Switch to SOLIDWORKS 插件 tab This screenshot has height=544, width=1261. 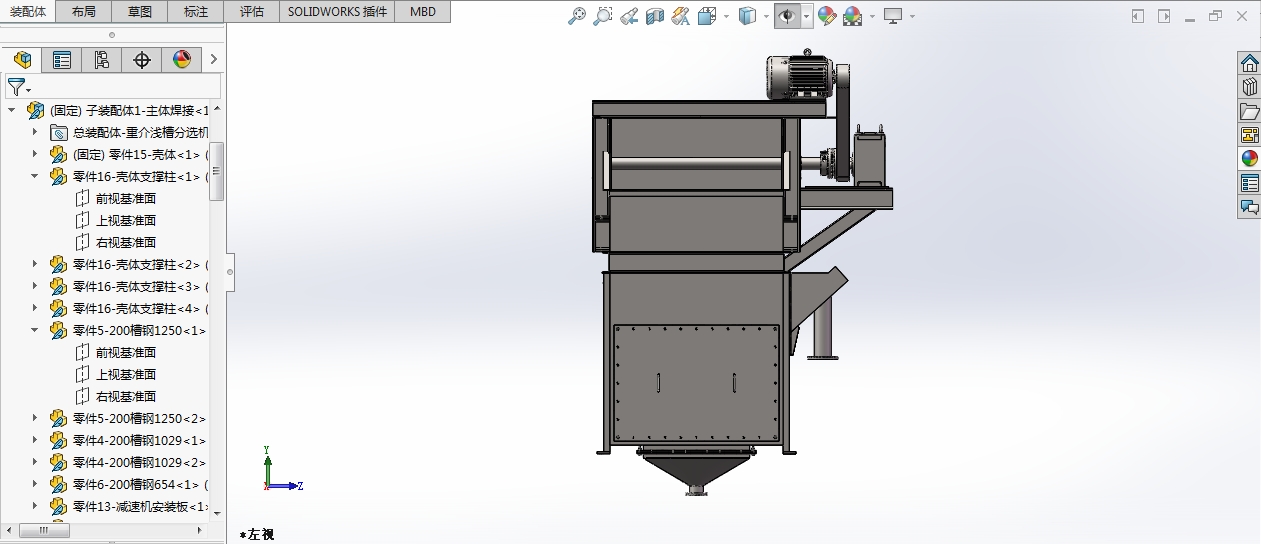click(x=337, y=12)
